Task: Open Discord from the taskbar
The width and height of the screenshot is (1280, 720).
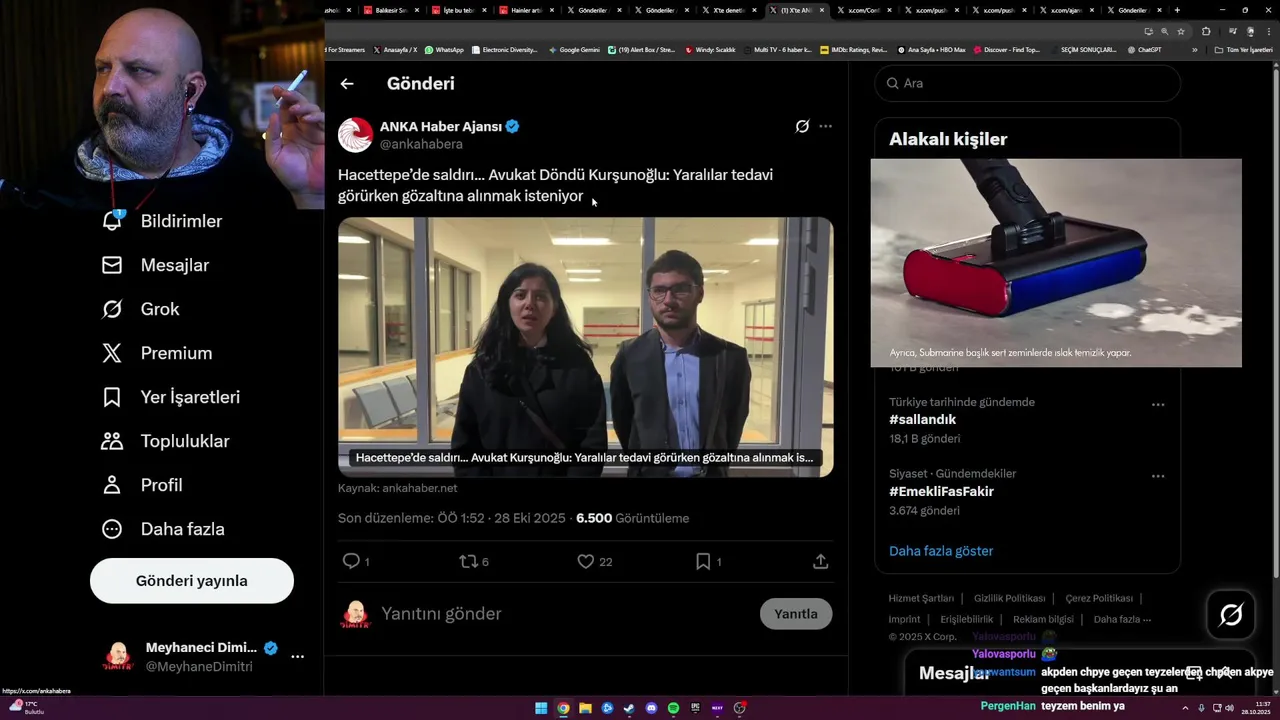Action: (x=651, y=708)
